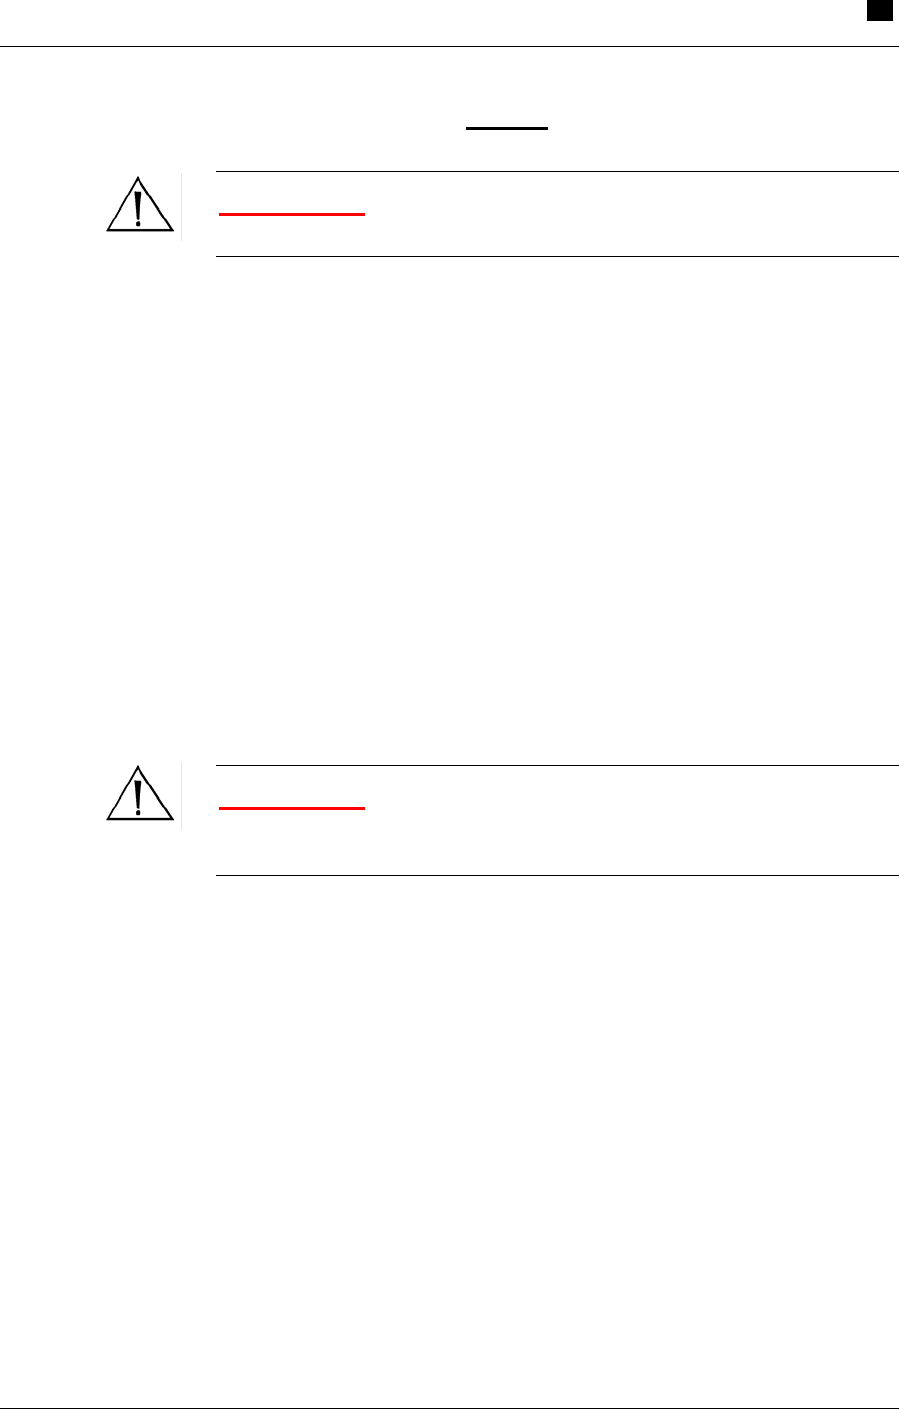This screenshot has height=1409, width=899.
Task: Click the empty body area between the caution boxes
Action: click(450, 510)
